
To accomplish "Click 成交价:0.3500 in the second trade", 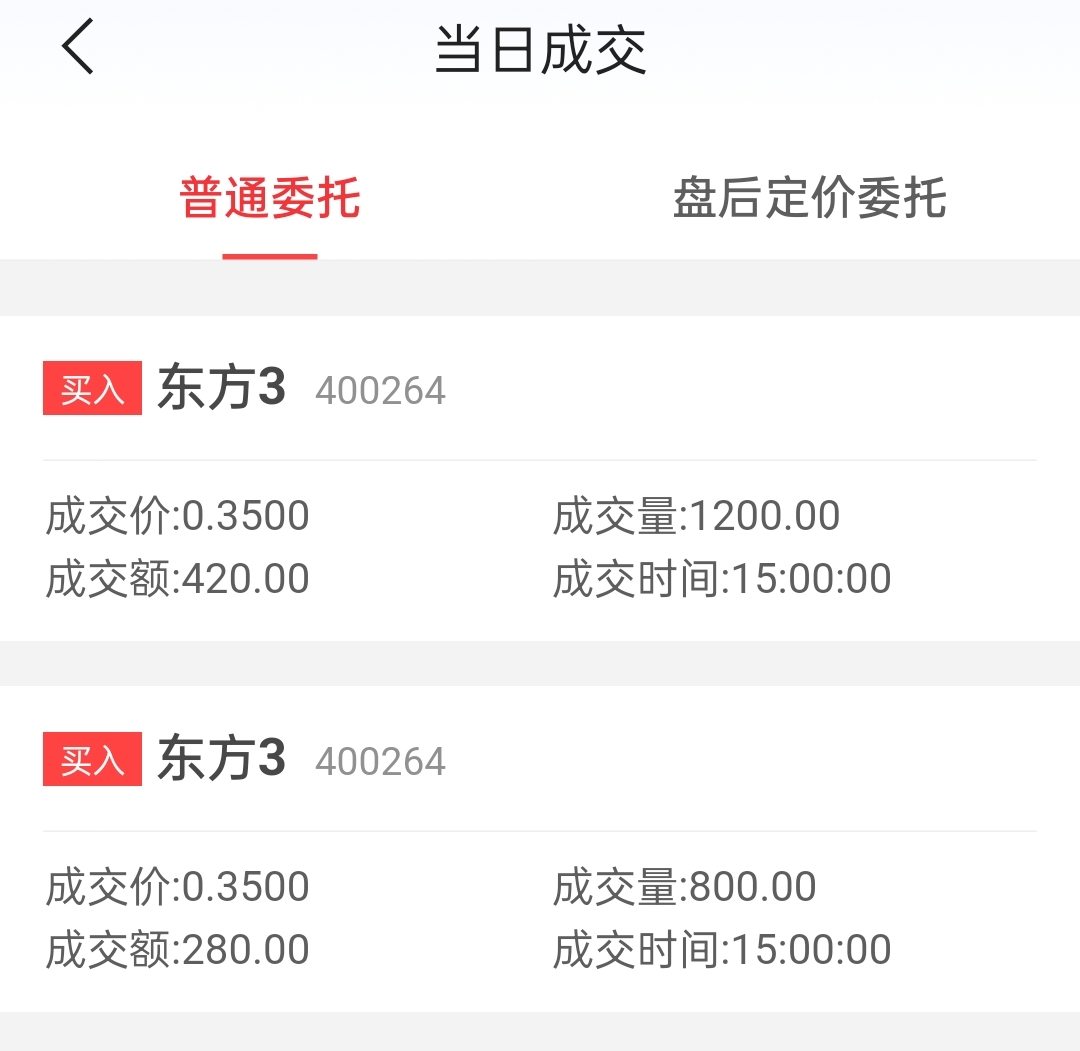I will [x=178, y=886].
